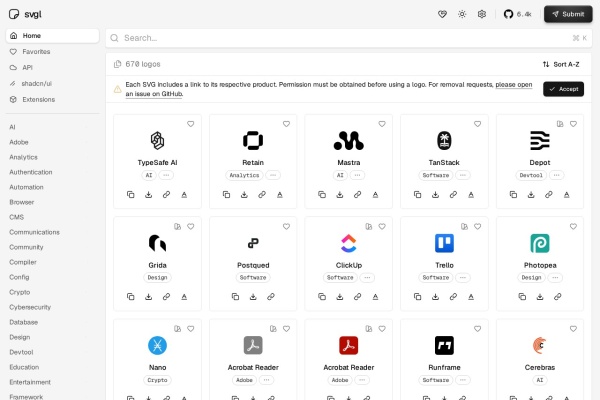Open the API page in sidebar
Image resolution: width=600 pixels, height=400 pixels.
click(x=52, y=67)
